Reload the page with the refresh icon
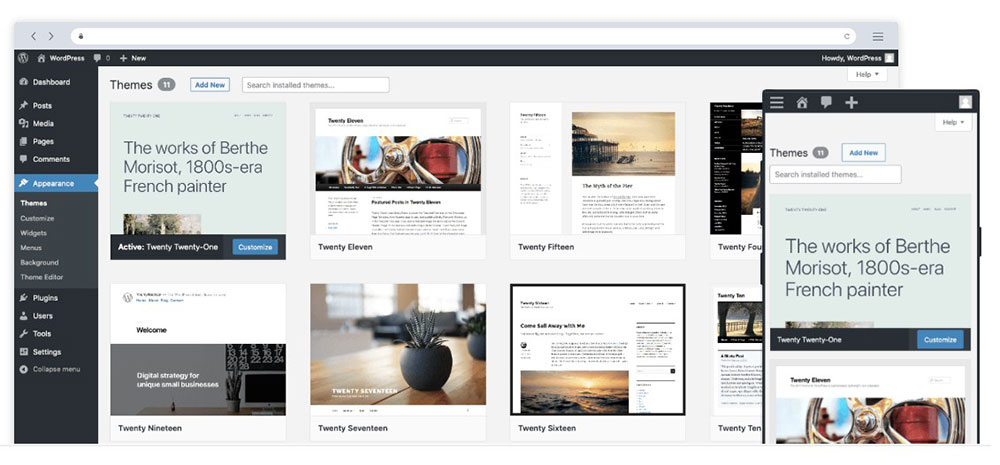Screen dimensions: 1000x465 pyautogui.click(x=847, y=36)
